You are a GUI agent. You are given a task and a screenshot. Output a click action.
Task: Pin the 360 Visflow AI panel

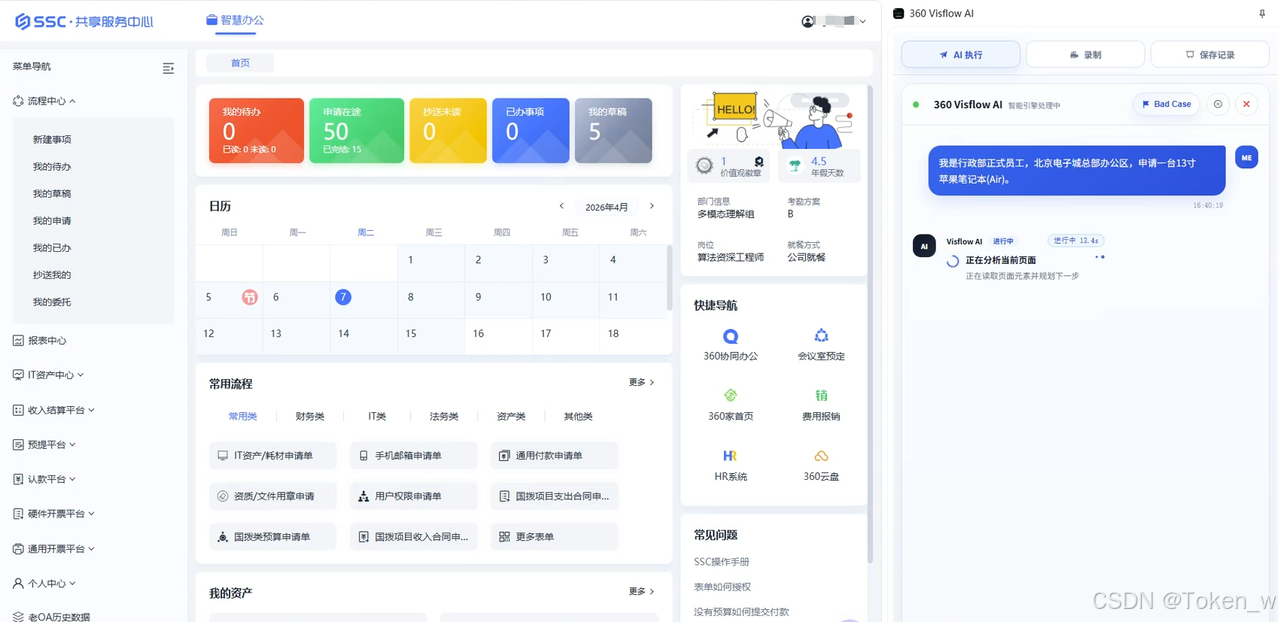tap(1261, 13)
